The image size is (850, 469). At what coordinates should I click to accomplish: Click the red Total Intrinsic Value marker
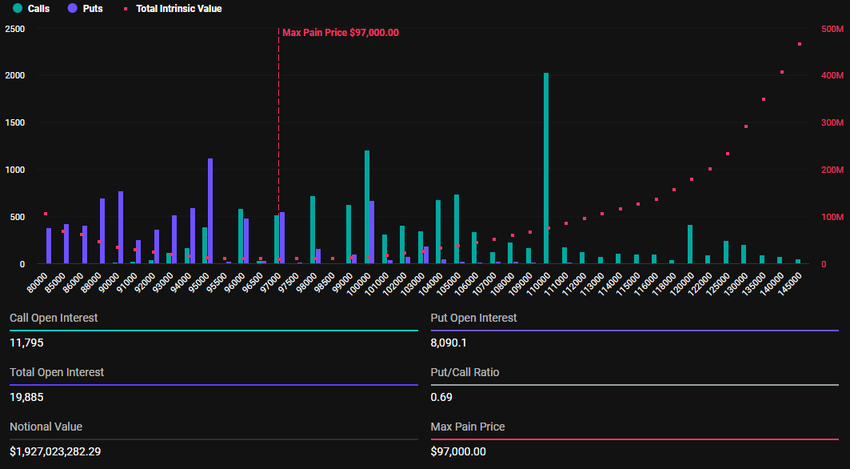[124, 8]
